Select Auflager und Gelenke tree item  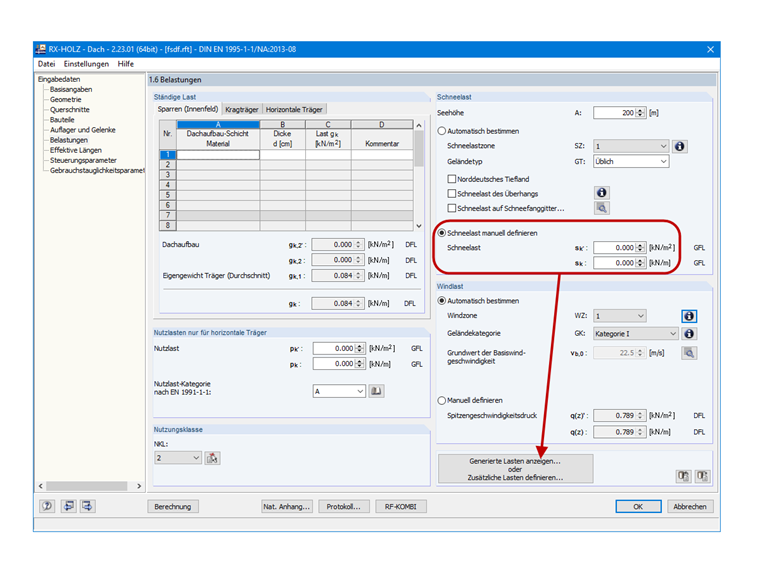pyautogui.click(x=82, y=130)
